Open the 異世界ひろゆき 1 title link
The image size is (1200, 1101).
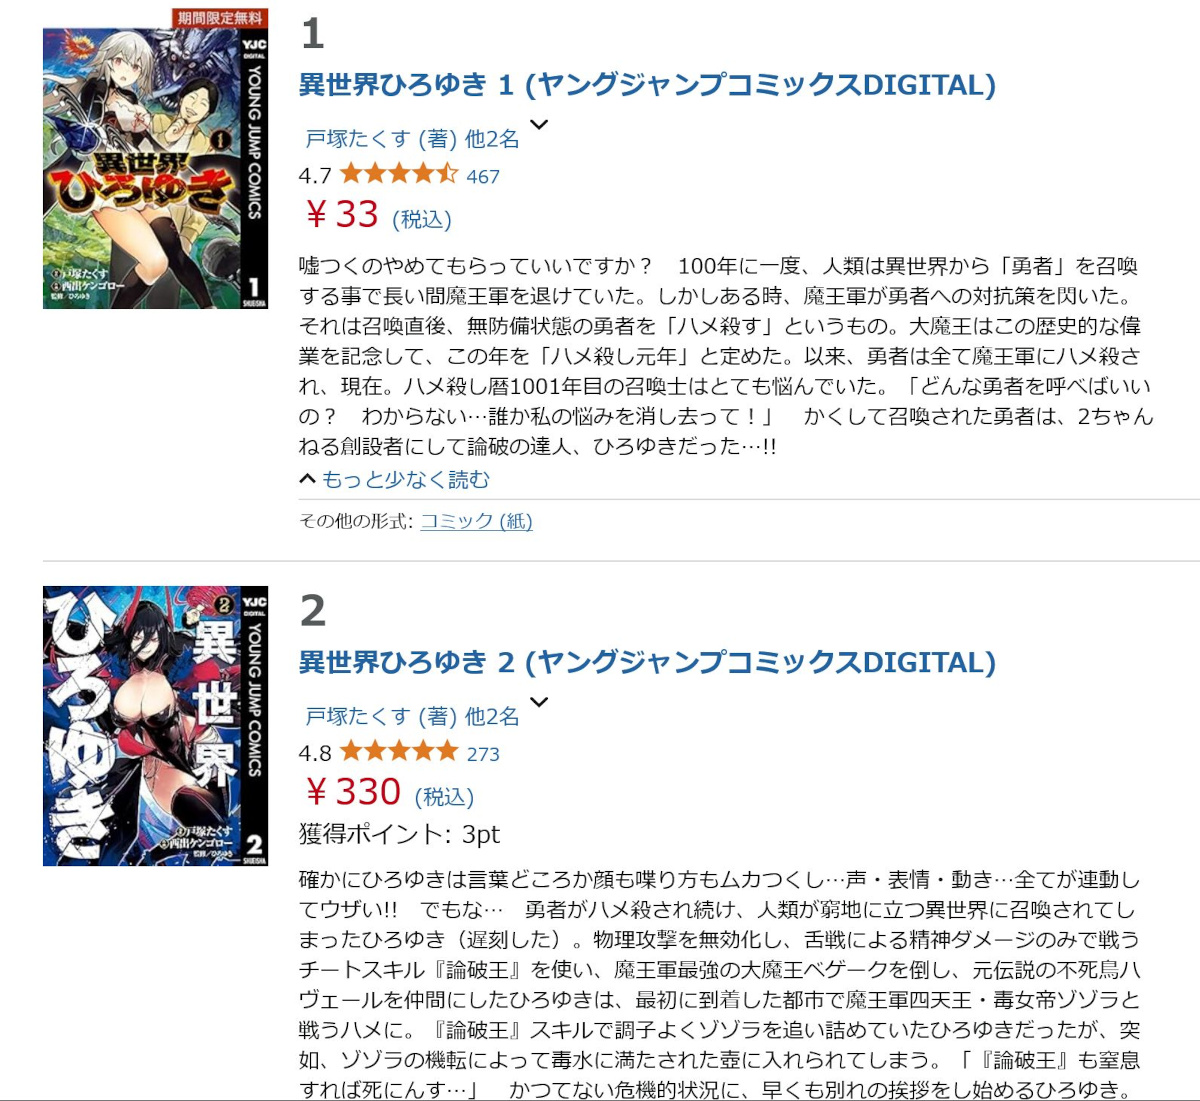647,85
